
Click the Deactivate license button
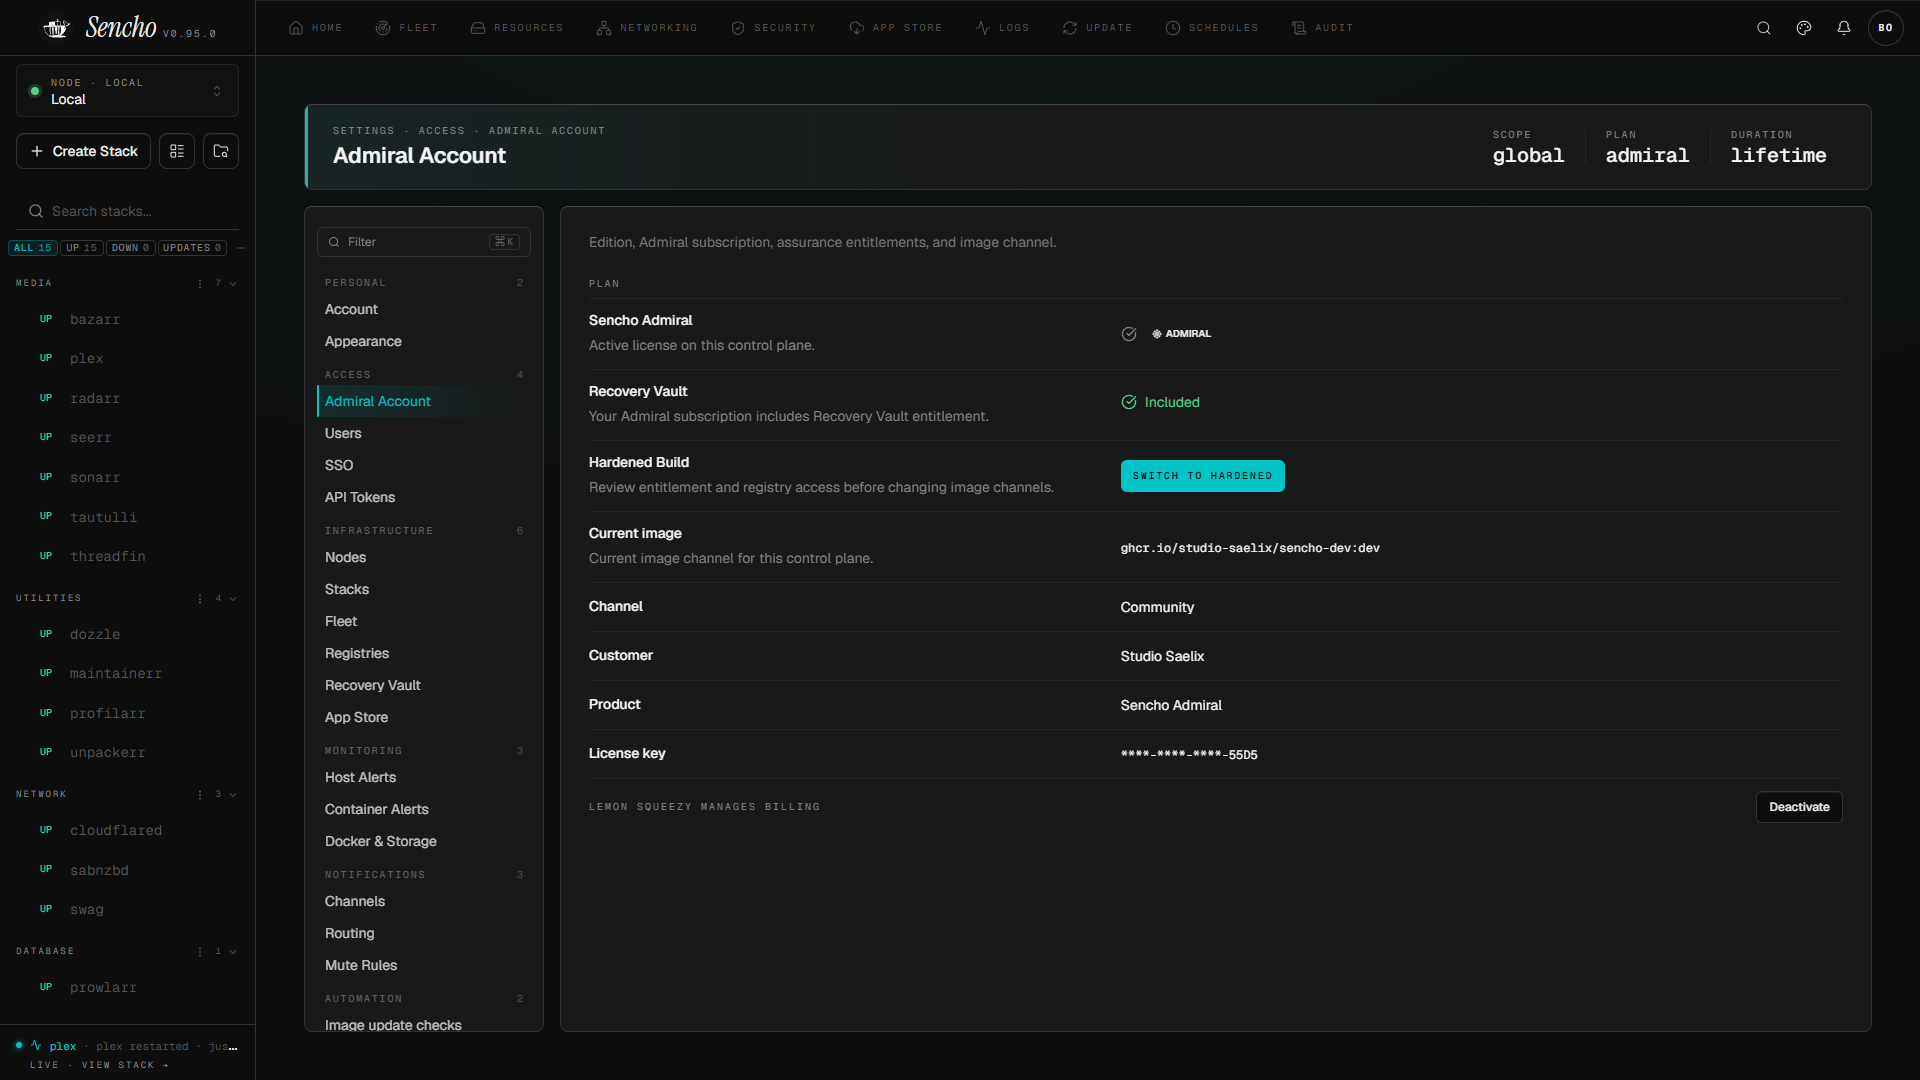pos(1799,807)
